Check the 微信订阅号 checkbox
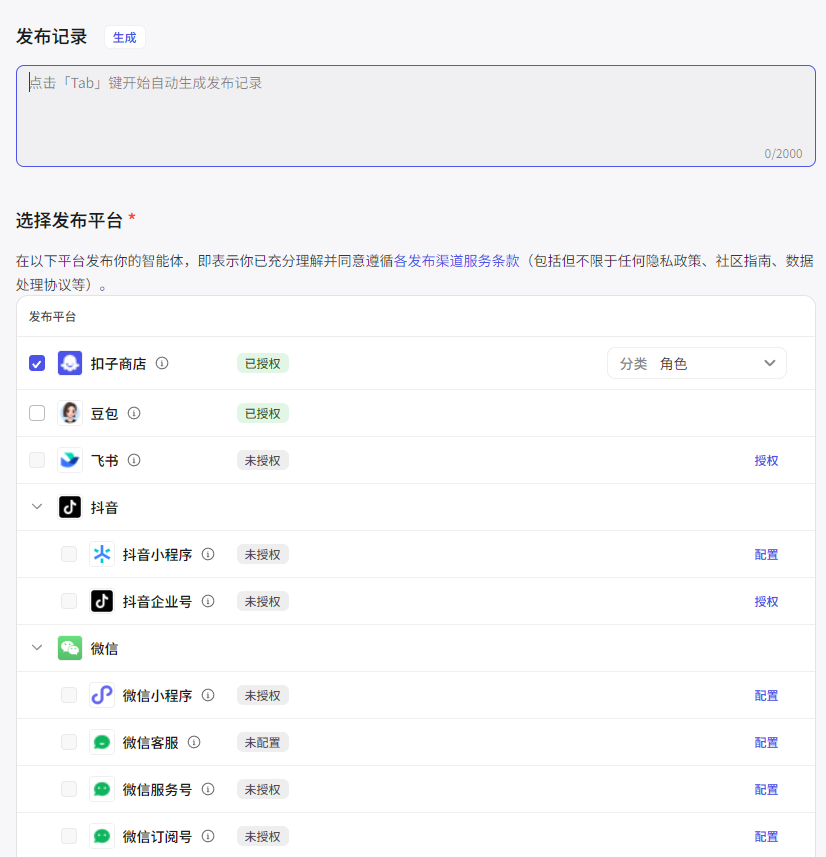Viewport: 826px width, 857px height. pos(69,836)
